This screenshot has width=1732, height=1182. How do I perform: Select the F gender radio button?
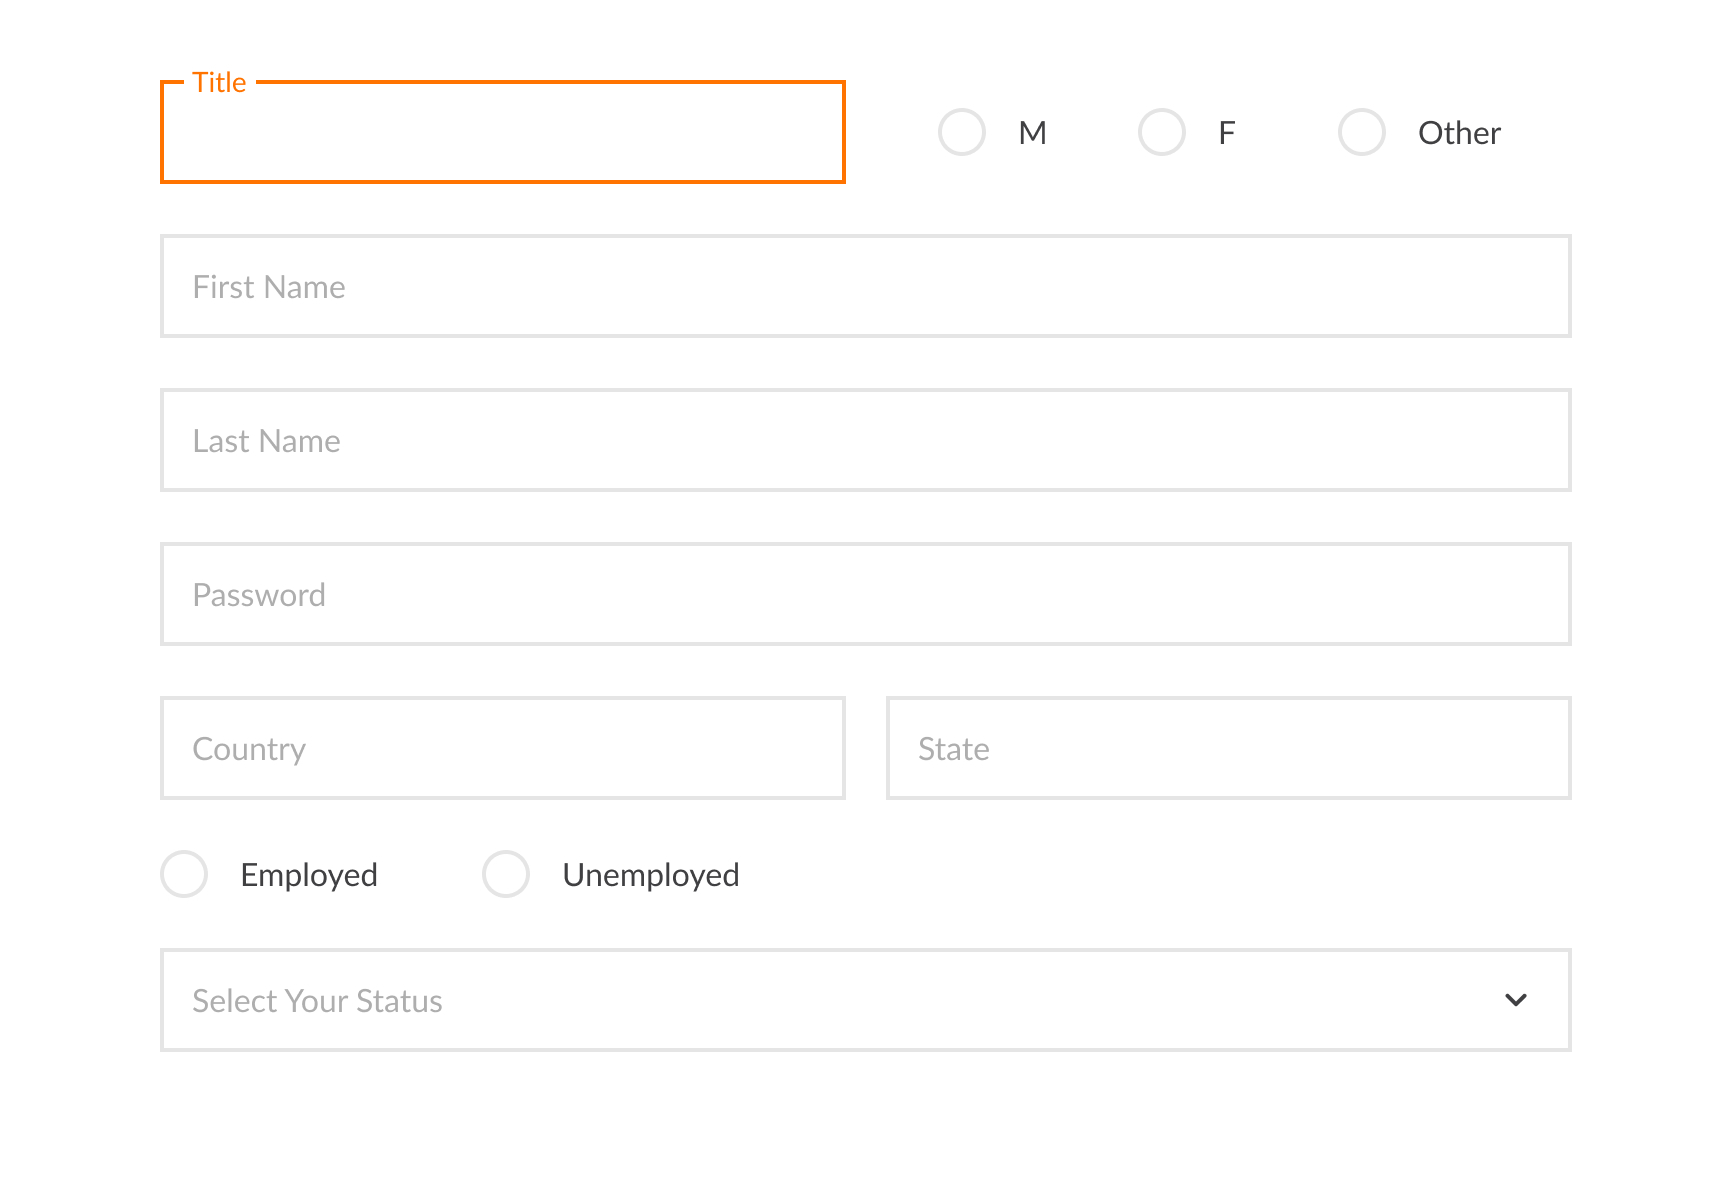click(x=1161, y=131)
